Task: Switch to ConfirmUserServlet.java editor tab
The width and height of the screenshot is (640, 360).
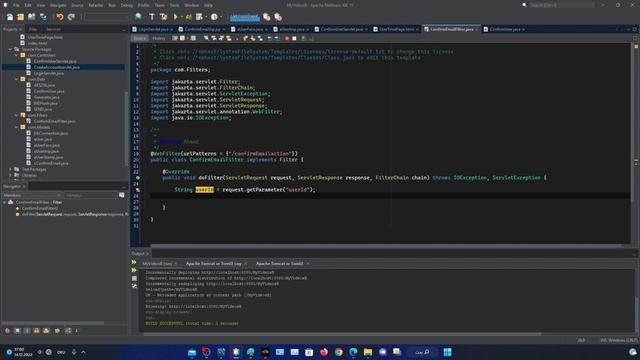Action: pos(341,29)
